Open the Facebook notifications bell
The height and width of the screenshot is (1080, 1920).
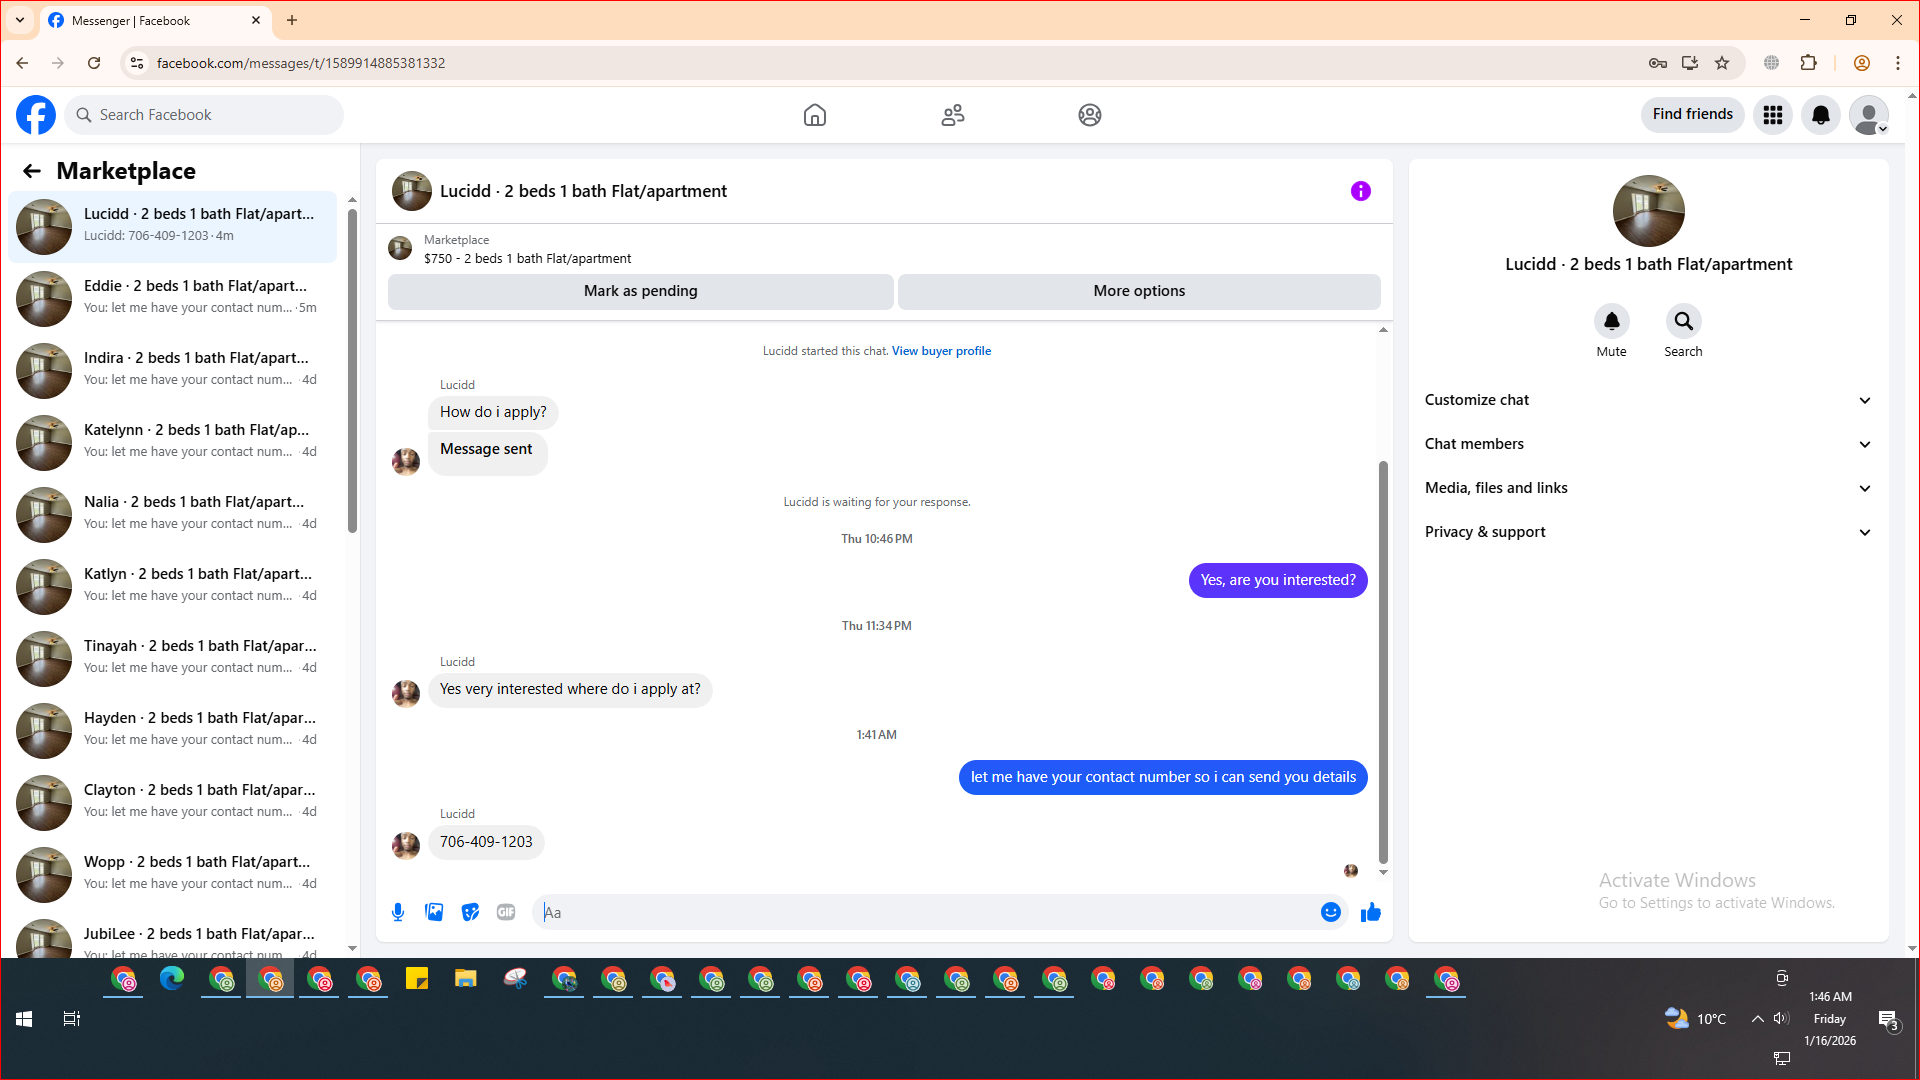(x=1820, y=115)
